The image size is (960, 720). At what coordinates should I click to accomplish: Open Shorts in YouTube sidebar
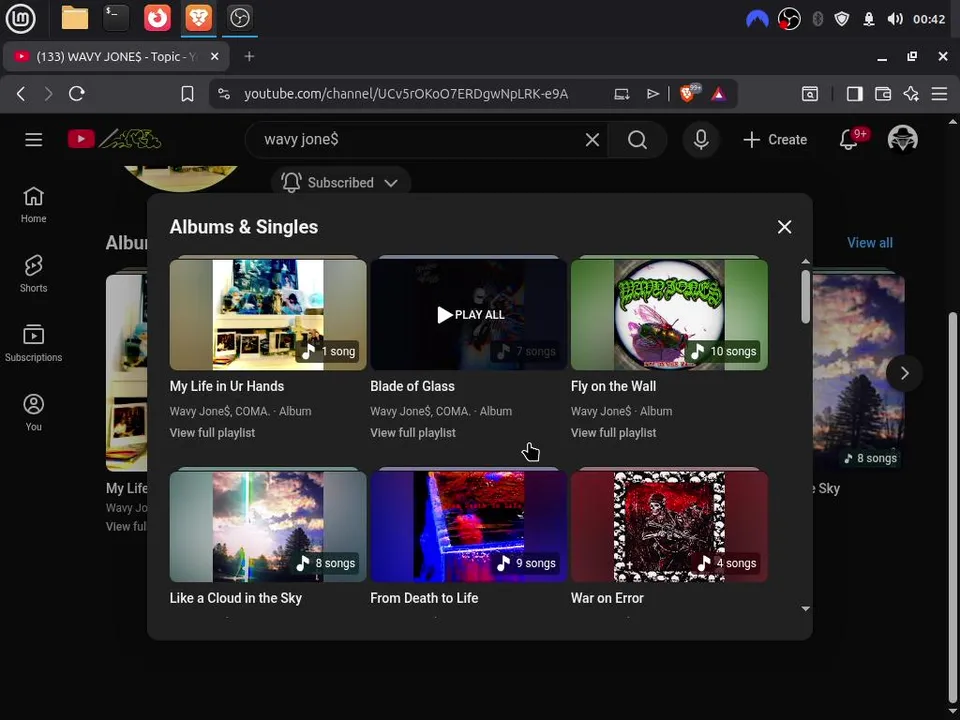point(34,274)
